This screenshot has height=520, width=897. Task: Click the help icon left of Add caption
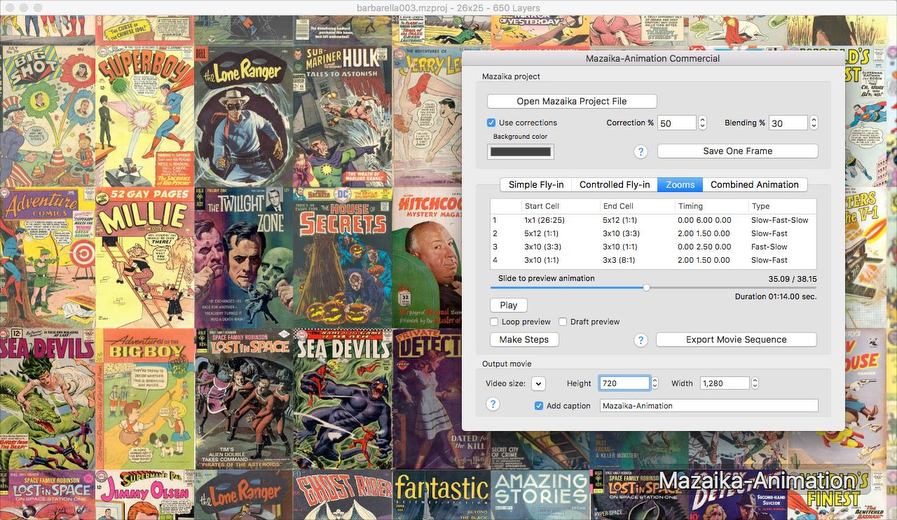(493, 404)
